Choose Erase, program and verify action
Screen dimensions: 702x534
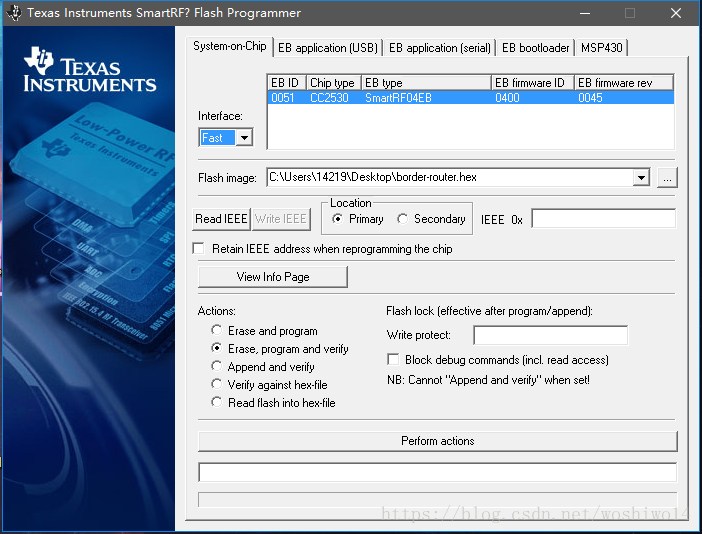pyautogui.click(x=217, y=348)
